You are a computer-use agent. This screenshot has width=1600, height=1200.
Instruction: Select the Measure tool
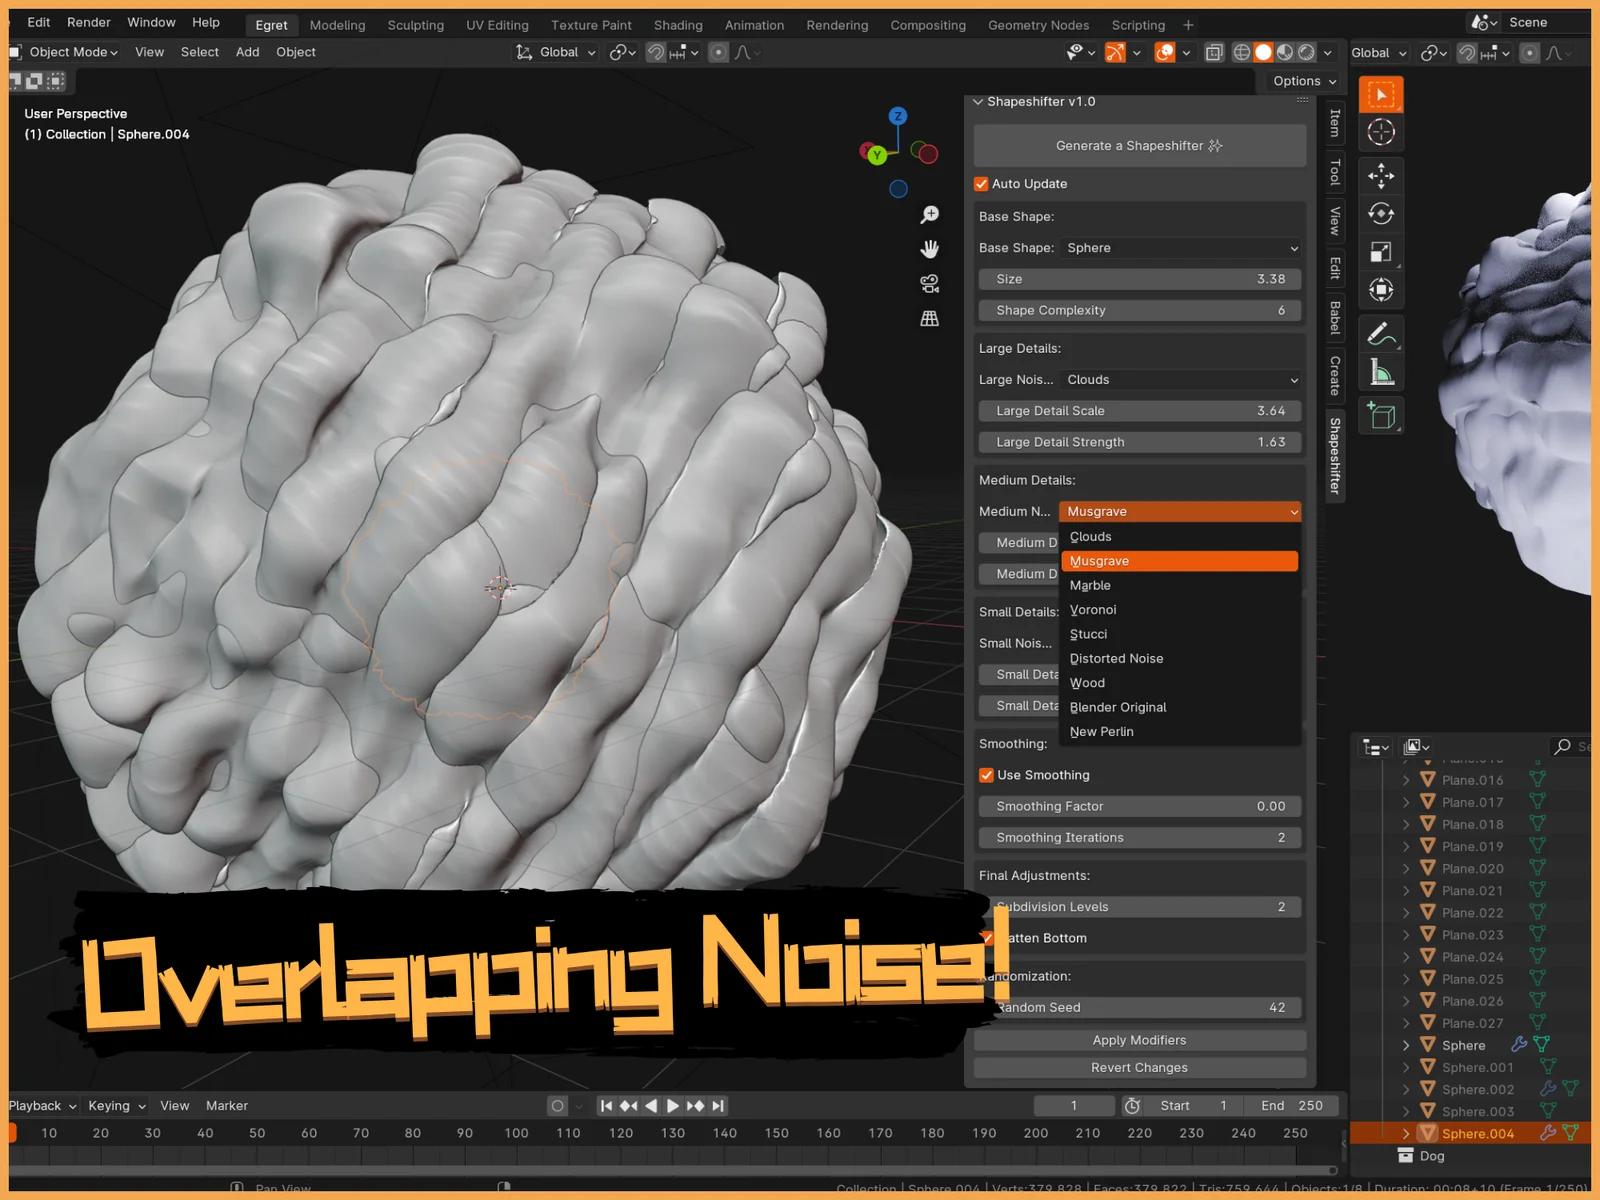pyautogui.click(x=1381, y=370)
